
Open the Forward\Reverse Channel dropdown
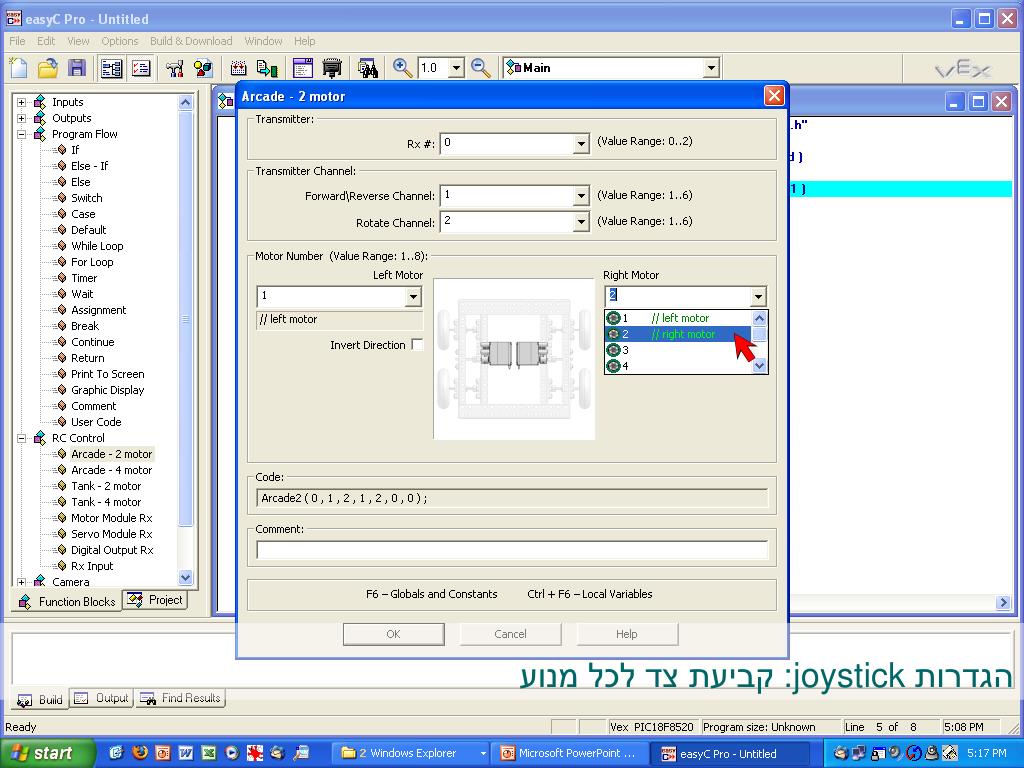click(581, 196)
